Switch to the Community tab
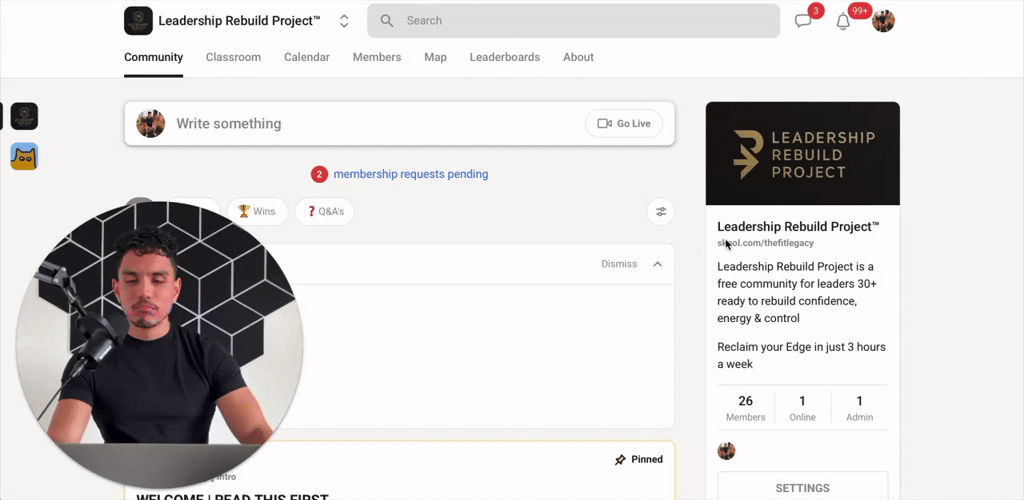This screenshot has height=500, width=1024. click(153, 57)
